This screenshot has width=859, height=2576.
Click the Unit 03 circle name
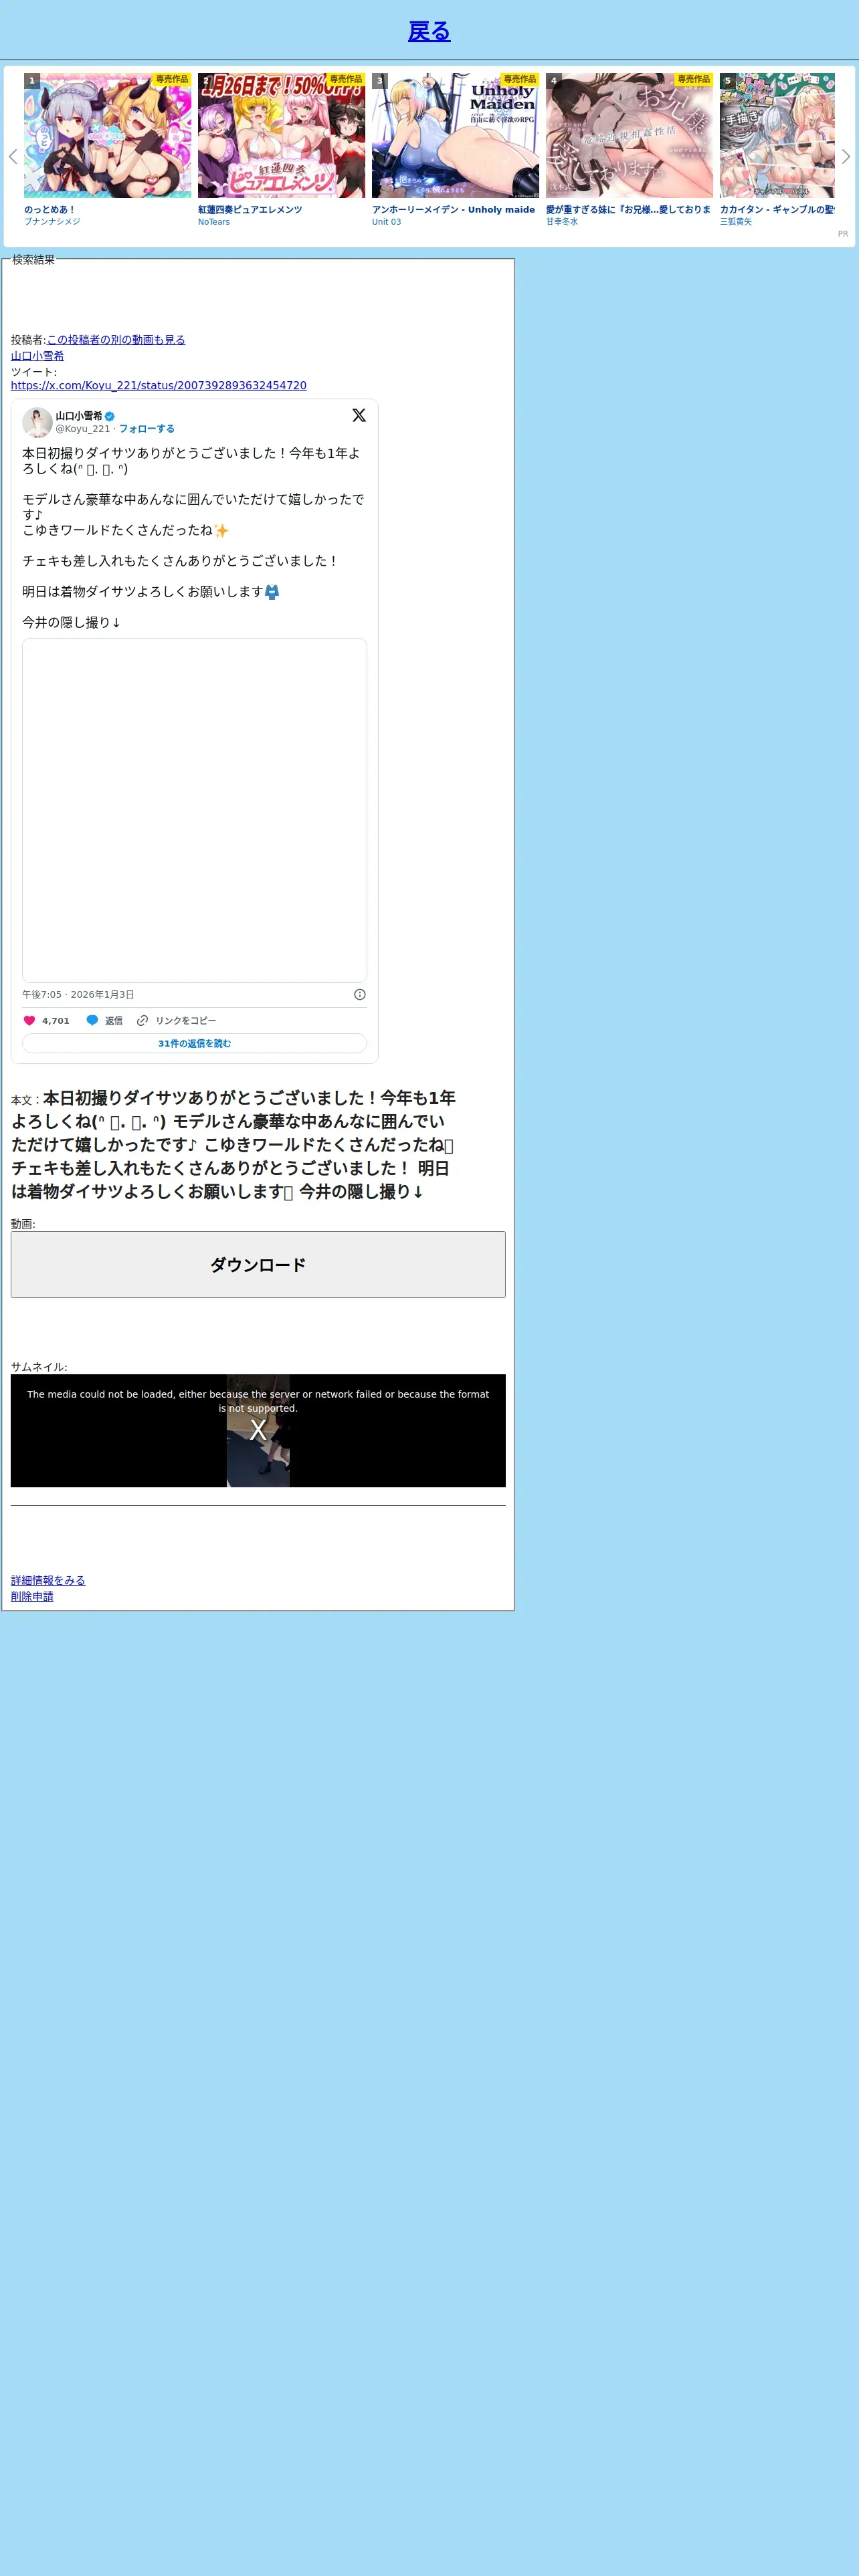[x=386, y=222]
